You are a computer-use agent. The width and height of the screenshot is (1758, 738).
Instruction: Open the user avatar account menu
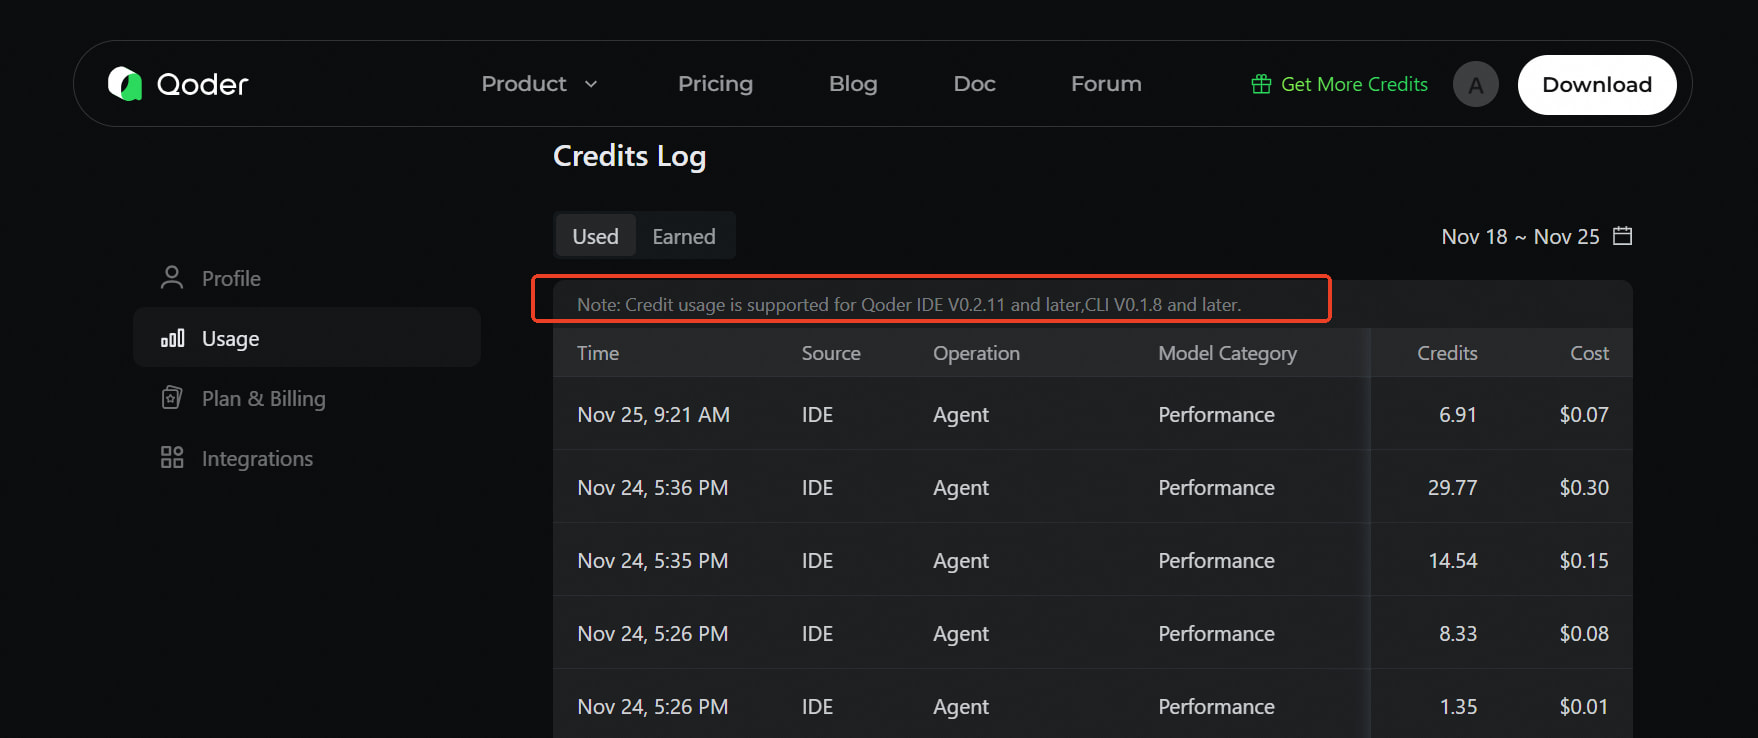click(x=1475, y=85)
